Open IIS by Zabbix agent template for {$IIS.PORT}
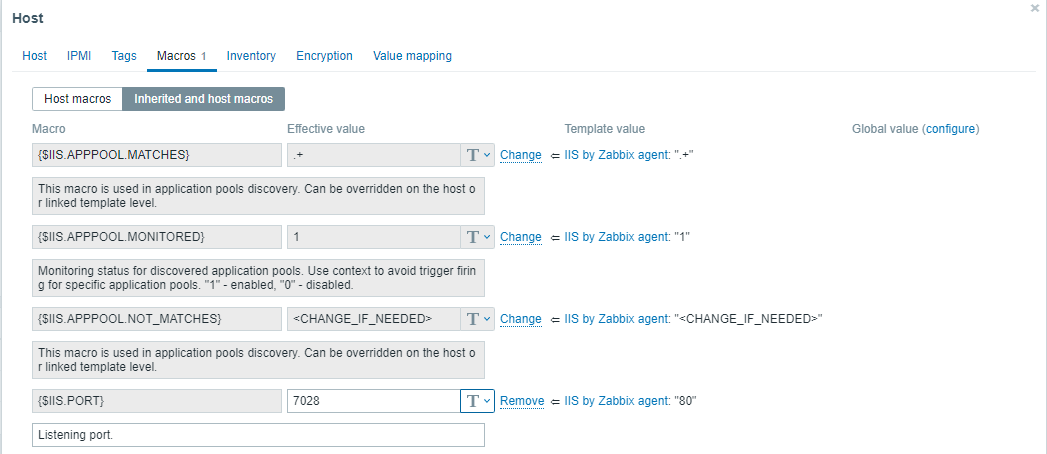 click(x=615, y=401)
